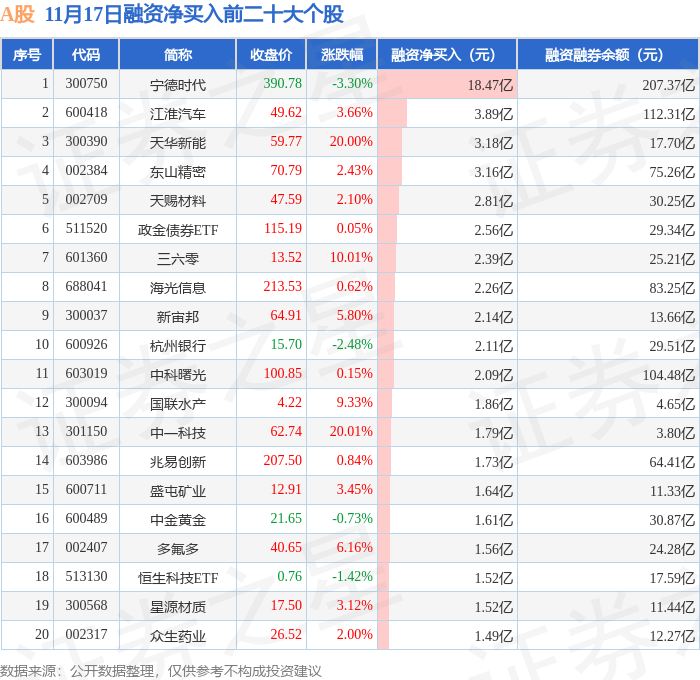This screenshot has height=680, width=700.
Task: Click the 104.48亿 balance value
Action: coord(669,375)
